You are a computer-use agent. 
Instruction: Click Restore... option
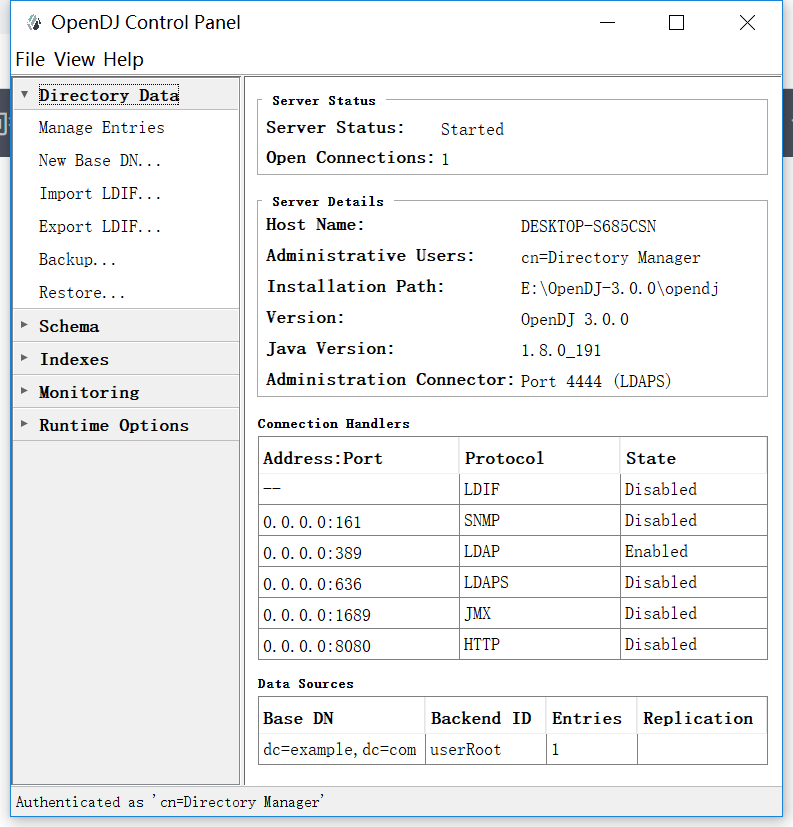click(82, 292)
